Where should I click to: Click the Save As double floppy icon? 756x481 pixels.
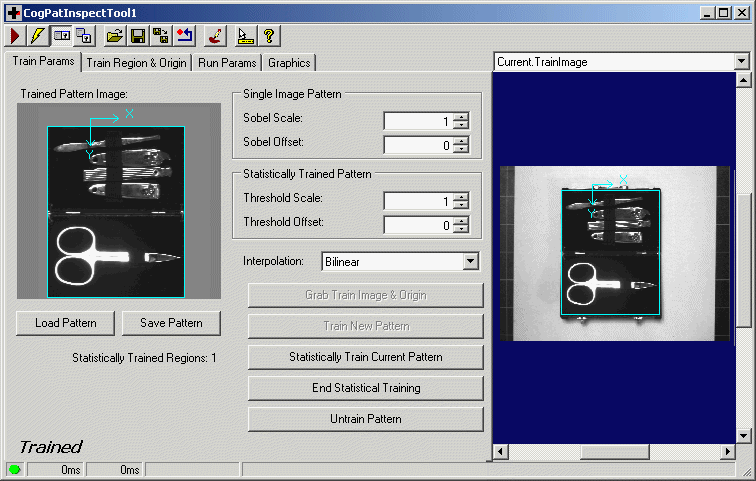pos(161,36)
